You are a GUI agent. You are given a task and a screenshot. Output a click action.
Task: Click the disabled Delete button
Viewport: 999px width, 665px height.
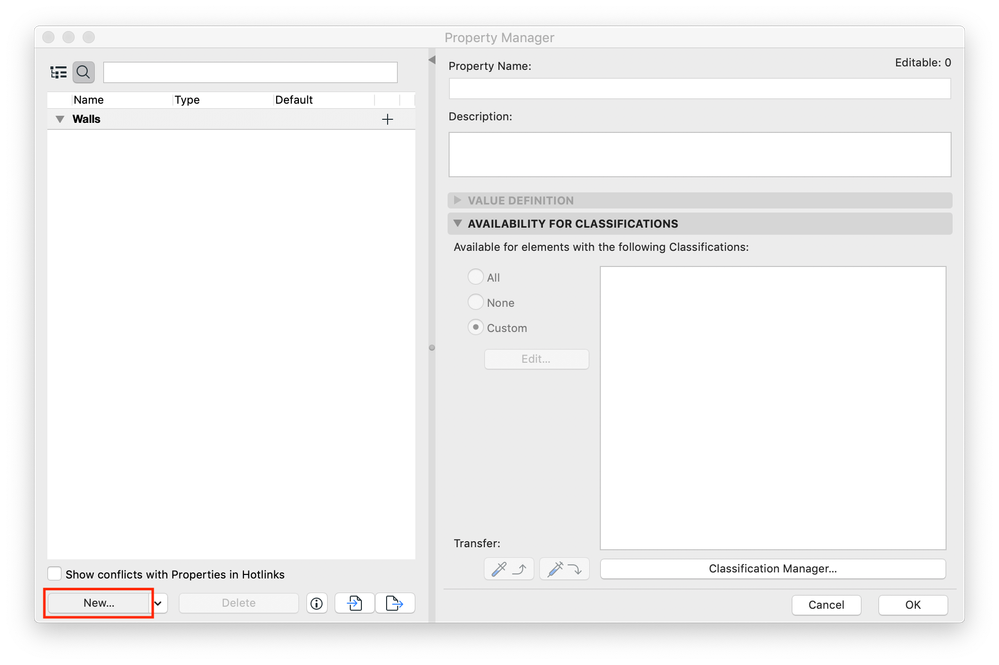point(238,603)
